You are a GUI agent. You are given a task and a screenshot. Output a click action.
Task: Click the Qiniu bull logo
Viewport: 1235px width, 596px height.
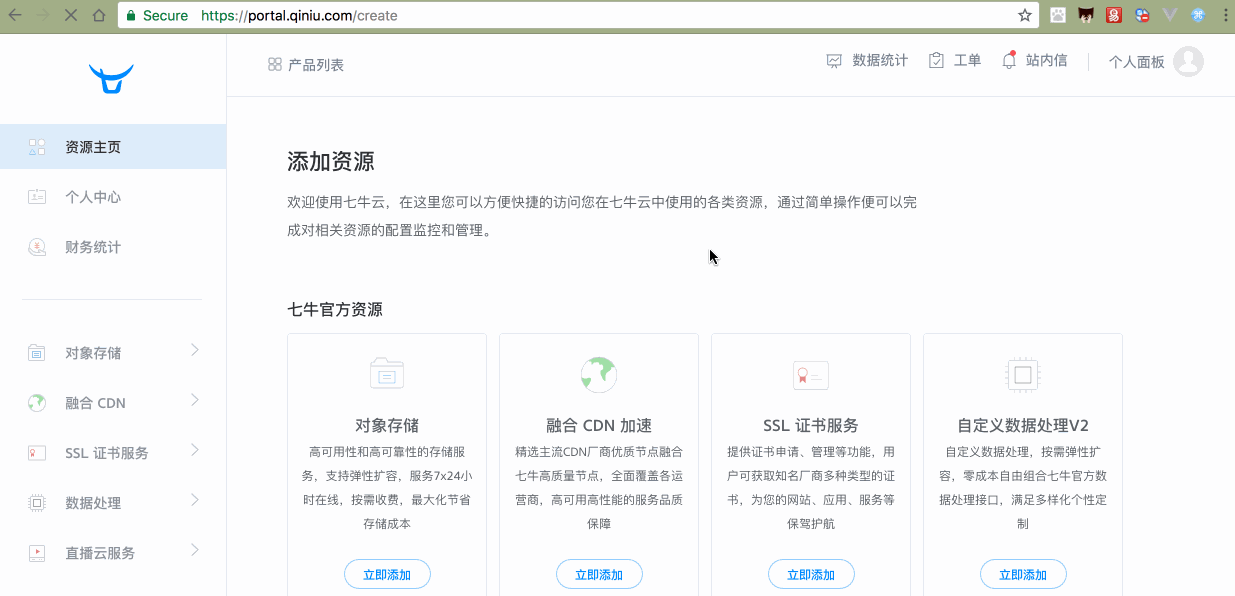pos(111,79)
